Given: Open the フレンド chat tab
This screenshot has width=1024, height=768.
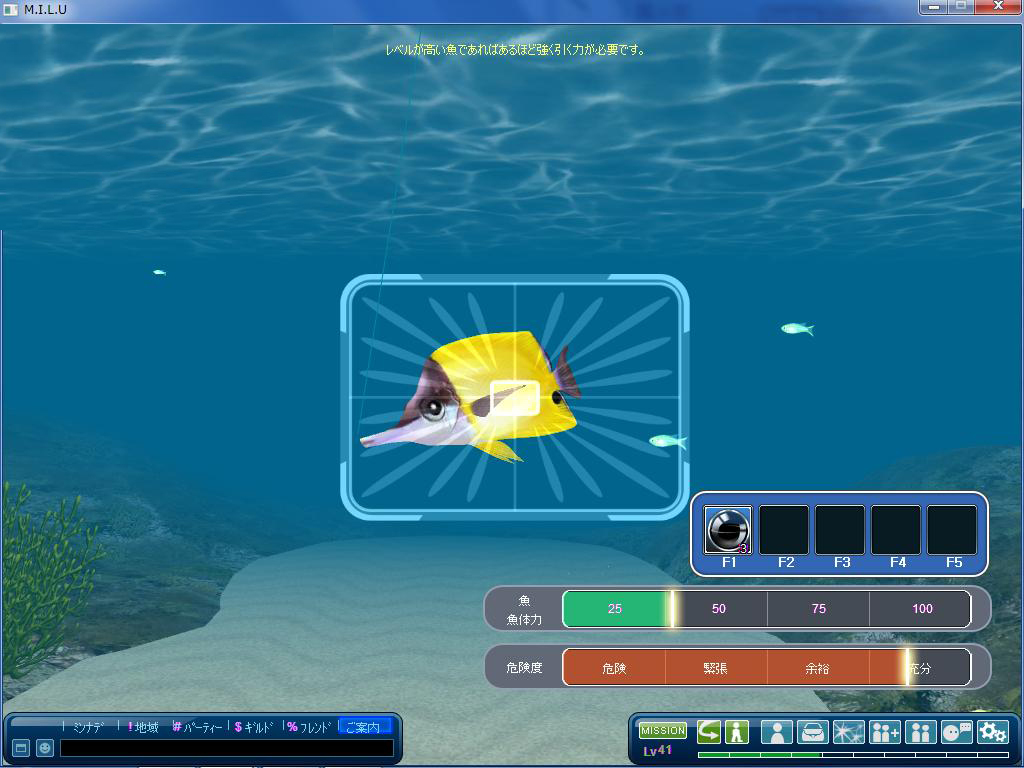Looking at the screenshot, I should point(309,727).
